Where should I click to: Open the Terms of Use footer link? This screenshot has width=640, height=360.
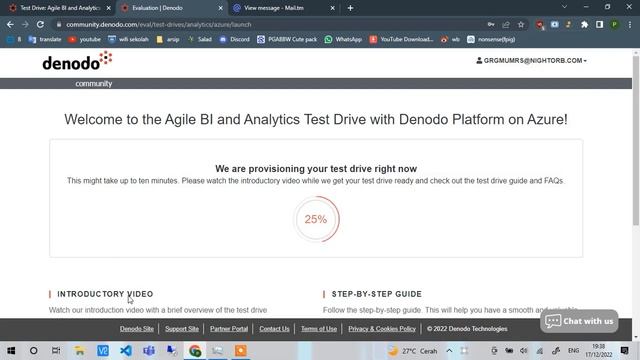tap(319, 329)
